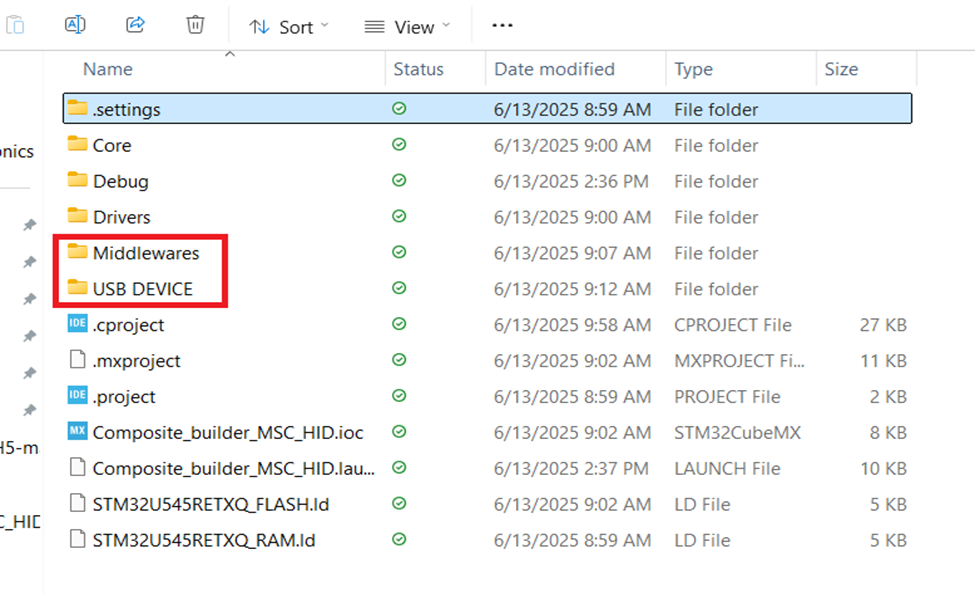975x594 pixels.
Task: Click the 10 KB size cell
Action: (883, 468)
